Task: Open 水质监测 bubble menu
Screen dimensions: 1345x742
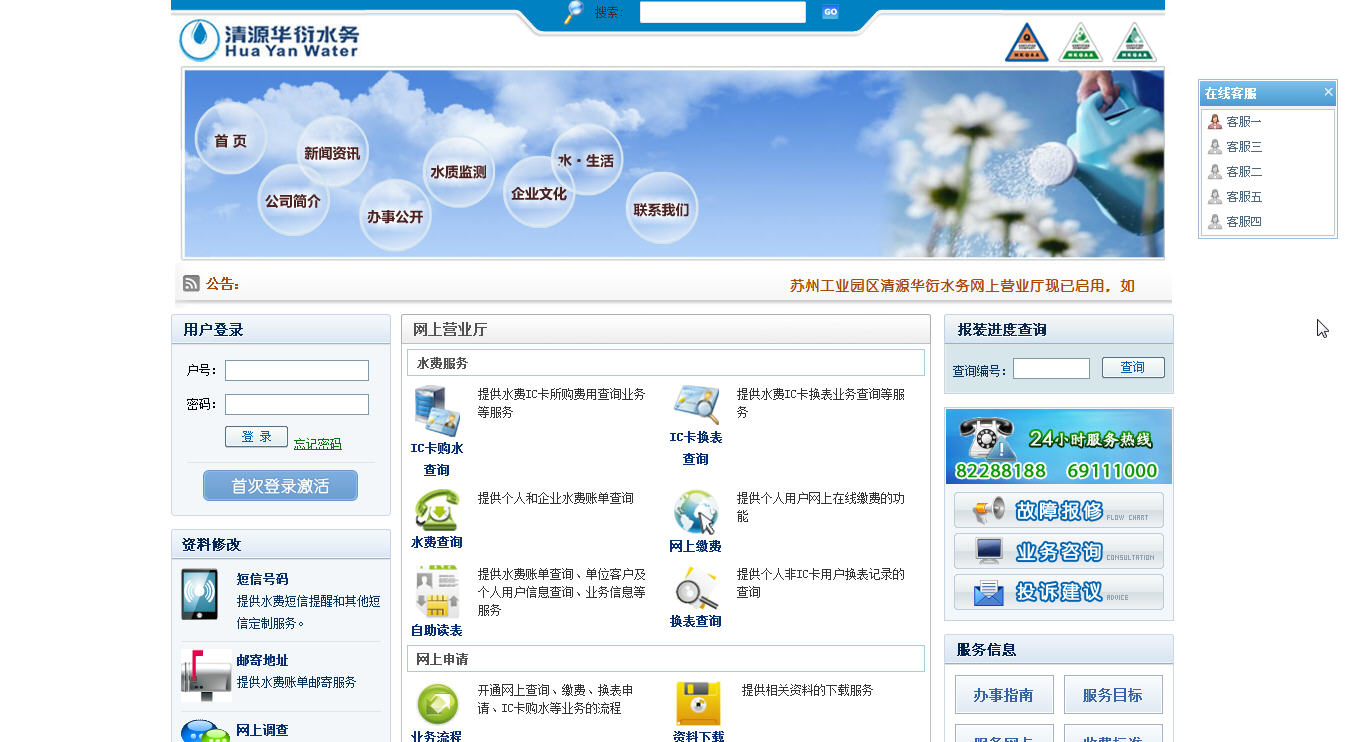Action: (458, 172)
